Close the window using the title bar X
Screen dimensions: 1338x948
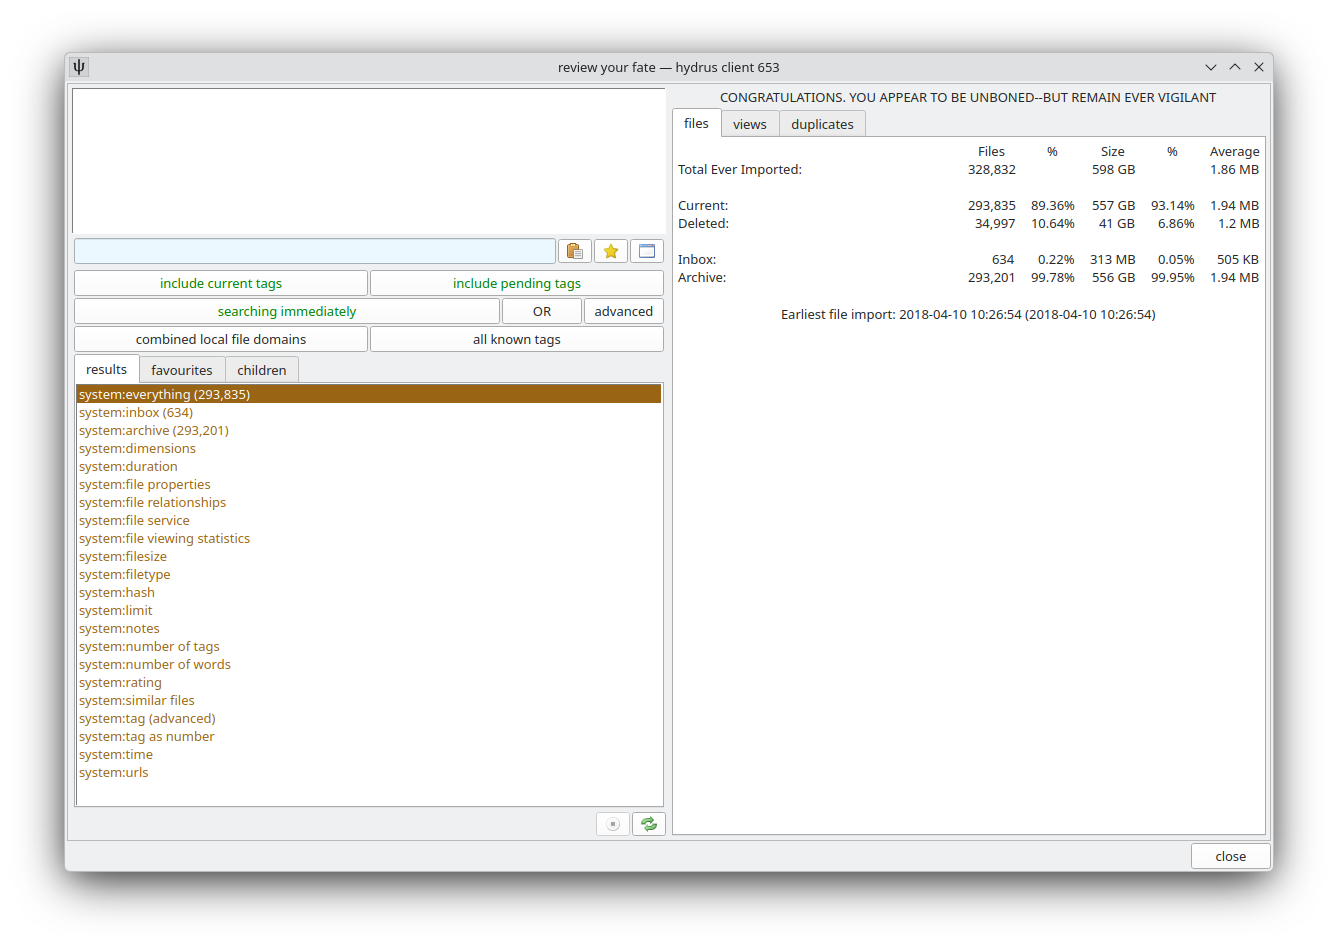pyautogui.click(x=1259, y=67)
